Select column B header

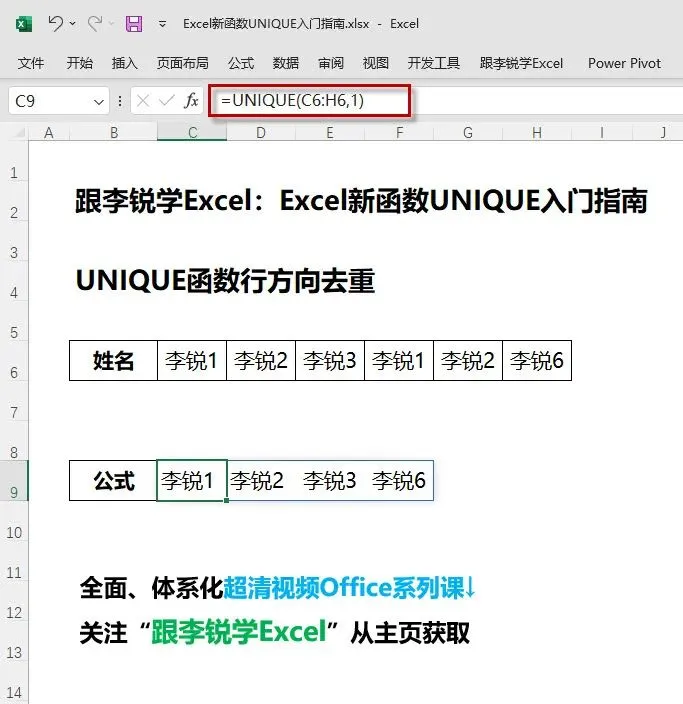pos(114,133)
